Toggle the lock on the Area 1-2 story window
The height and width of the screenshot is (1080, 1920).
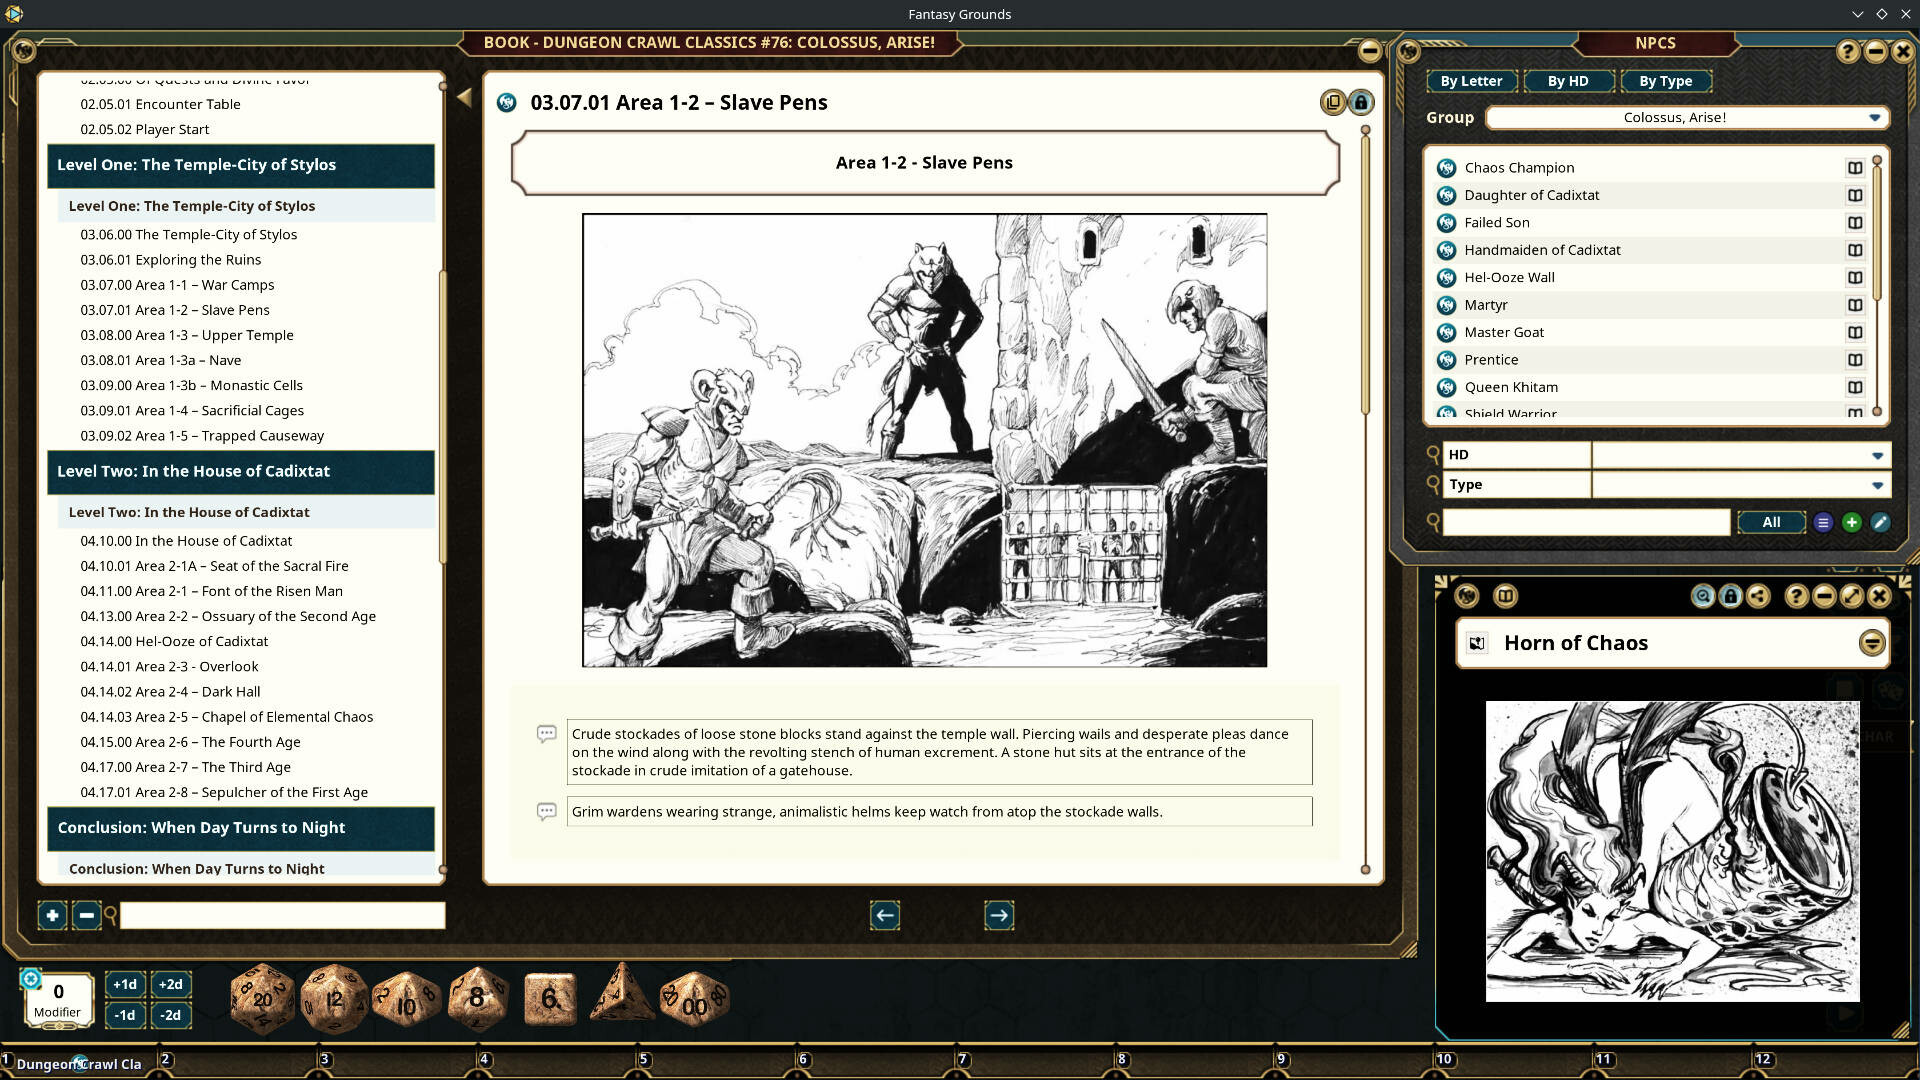1361,102
